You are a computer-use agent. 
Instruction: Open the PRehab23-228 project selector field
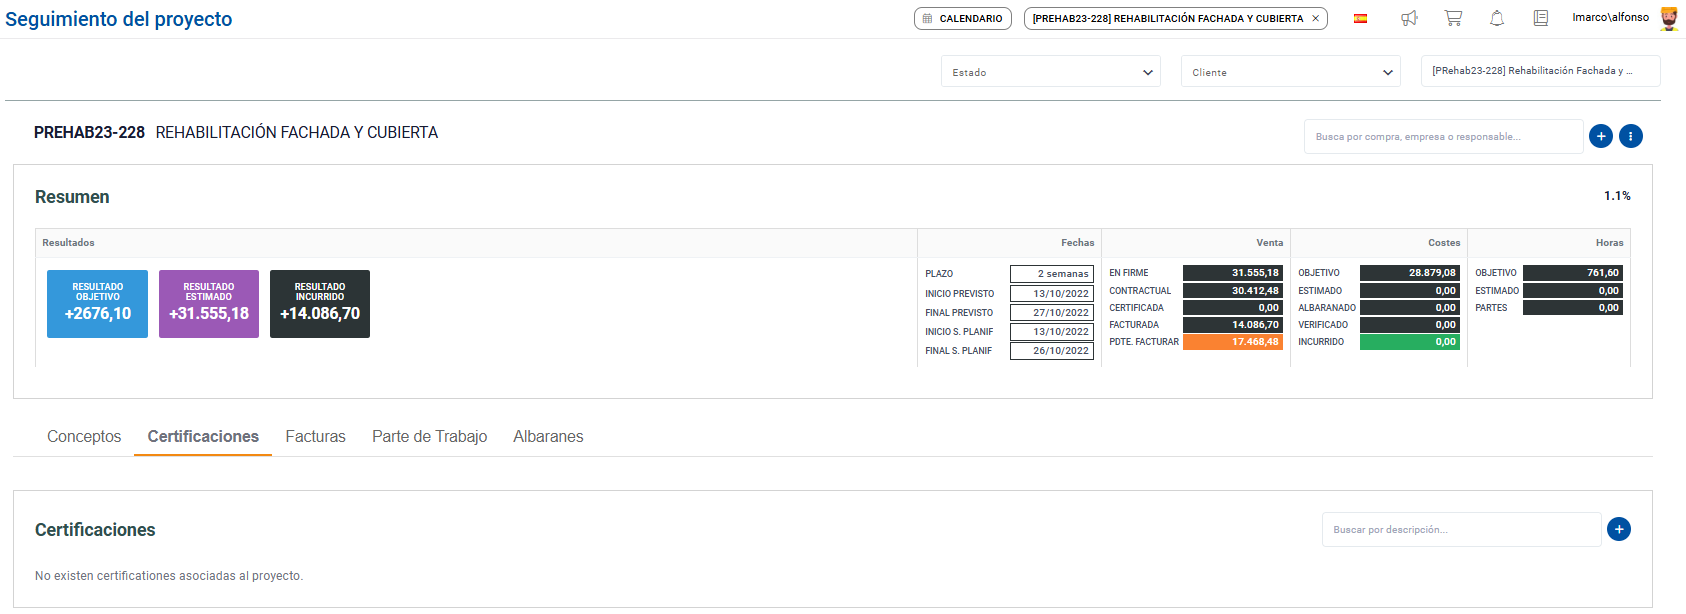1540,71
